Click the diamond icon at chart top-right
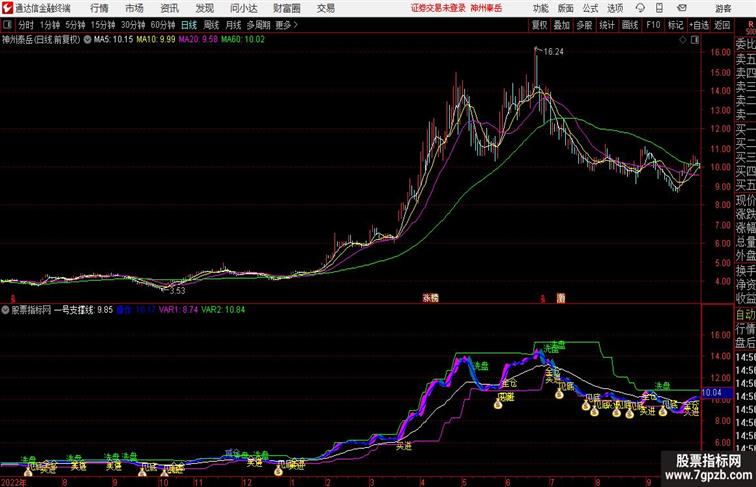Image resolution: width=756 pixels, height=487 pixels. click(x=683, y=40)
